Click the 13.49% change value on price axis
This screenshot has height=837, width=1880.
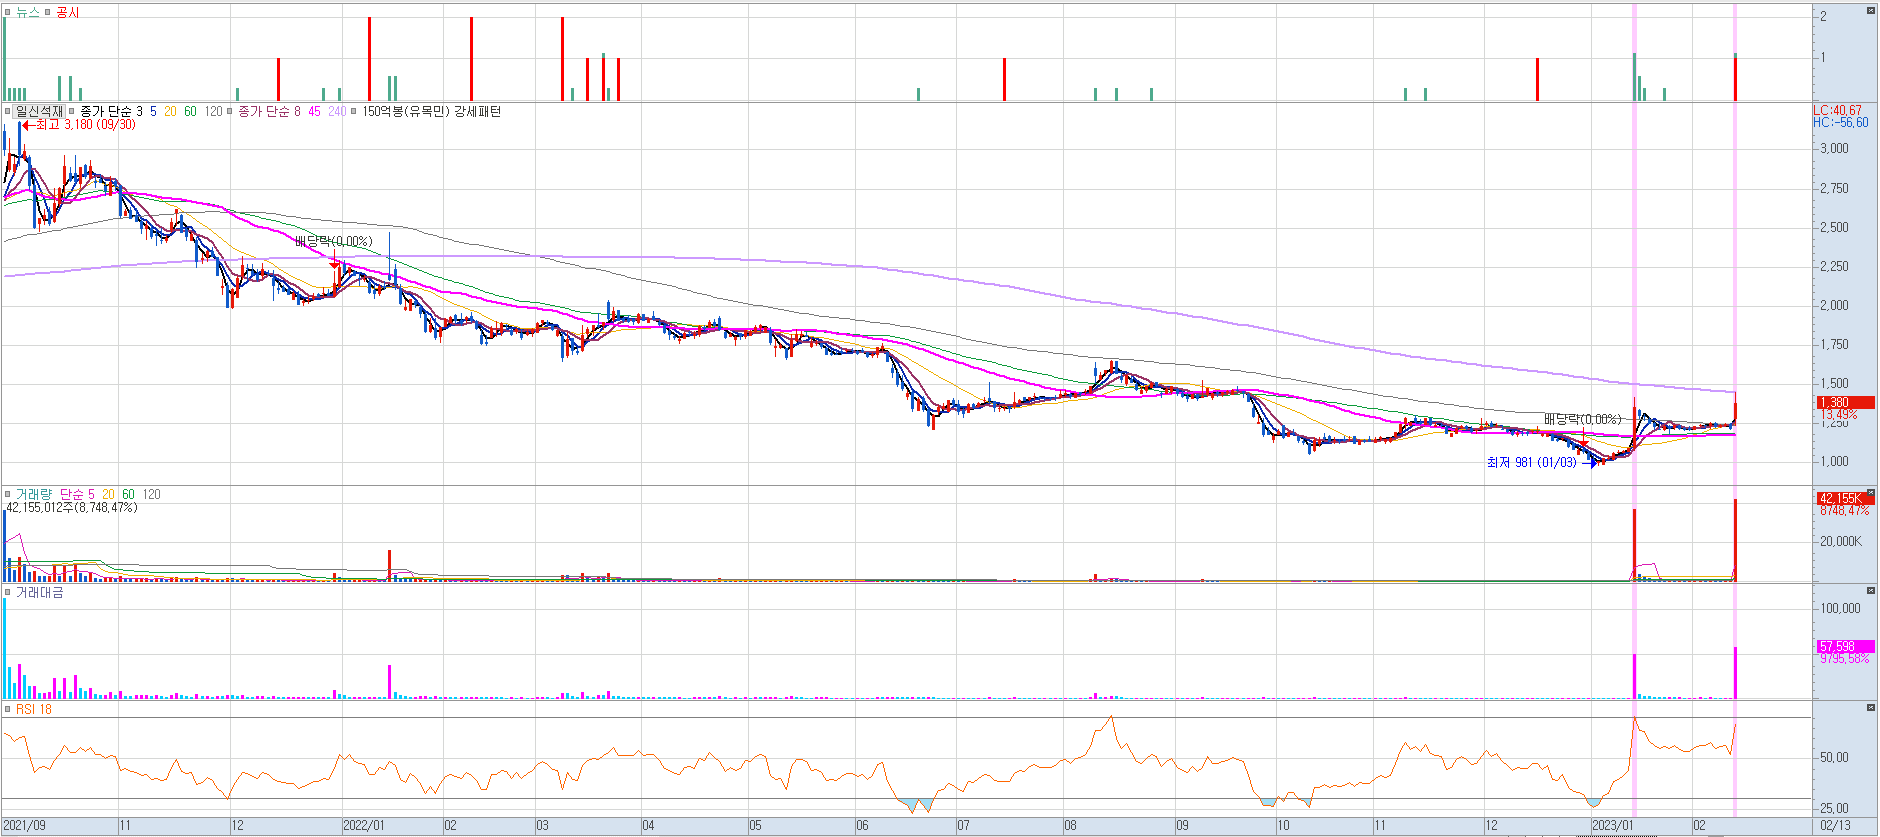tap(1839, 414)
